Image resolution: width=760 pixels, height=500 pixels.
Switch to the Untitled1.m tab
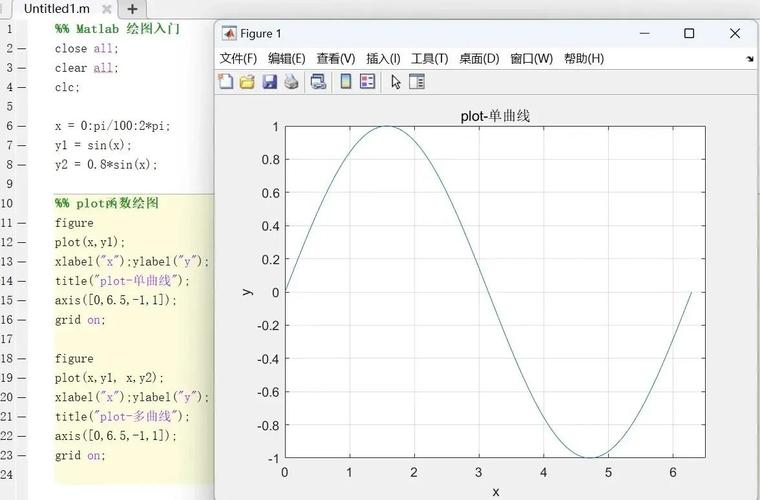click(x=57, y=9)
